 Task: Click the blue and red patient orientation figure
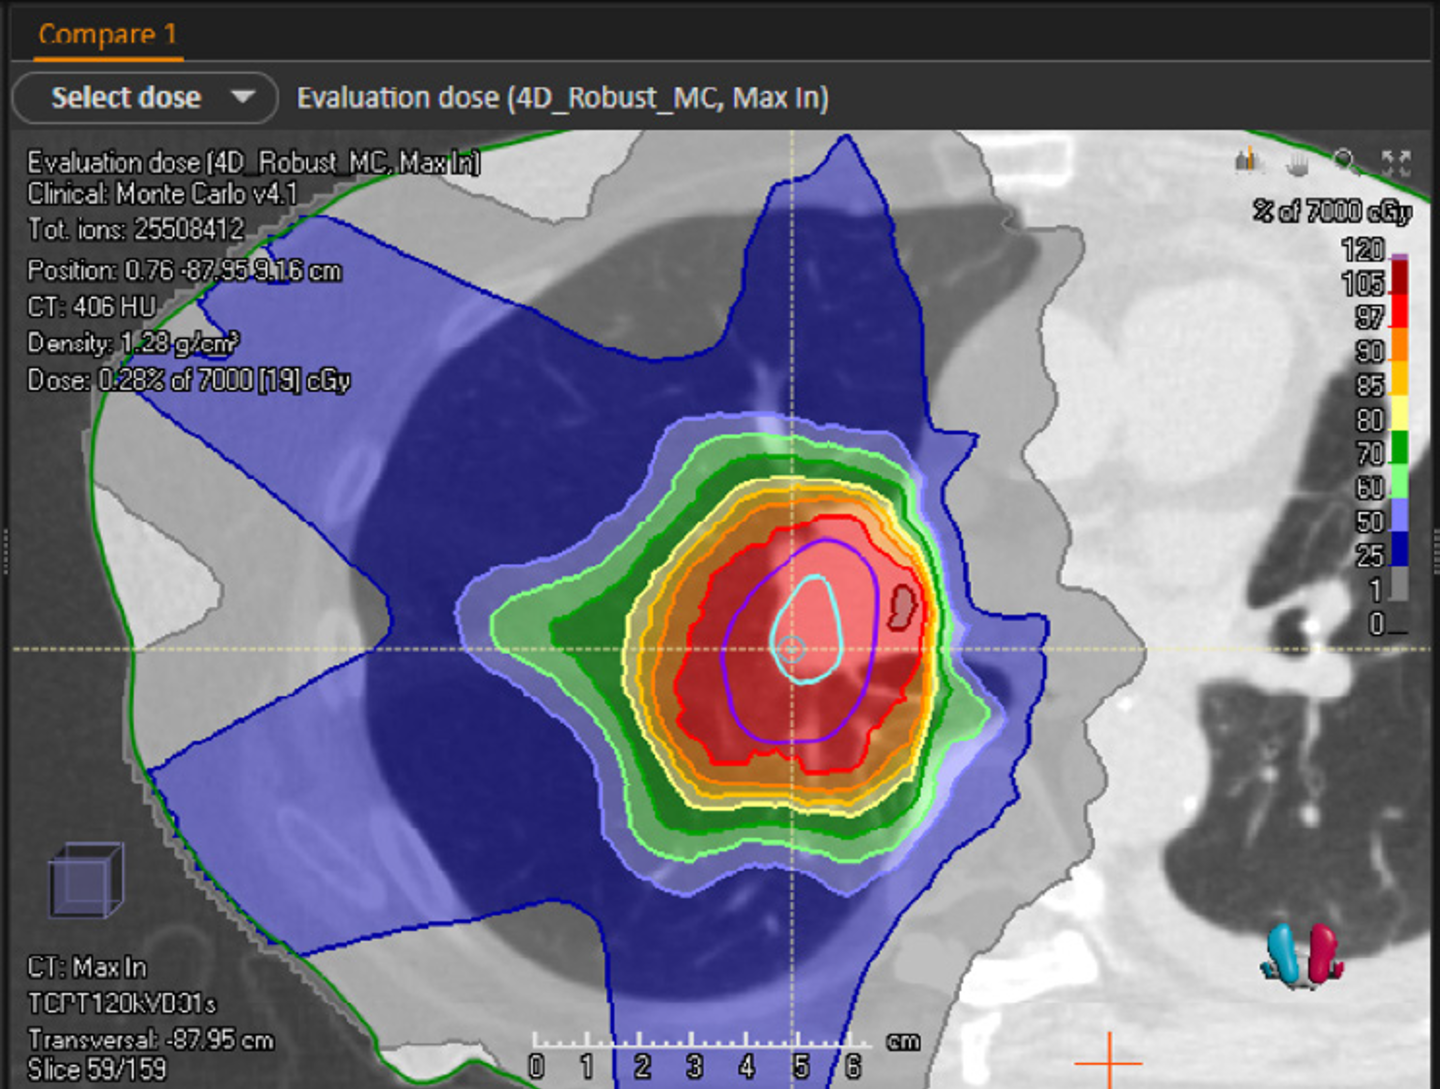coord(1301,955)
